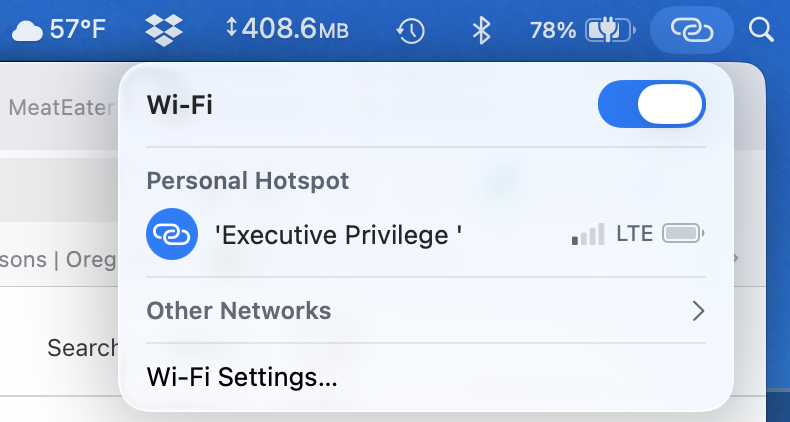Turn off the Wi-Fi switch
Image resolution: width=790 pixels, height=422 pixels.
(x=651, y=104)
